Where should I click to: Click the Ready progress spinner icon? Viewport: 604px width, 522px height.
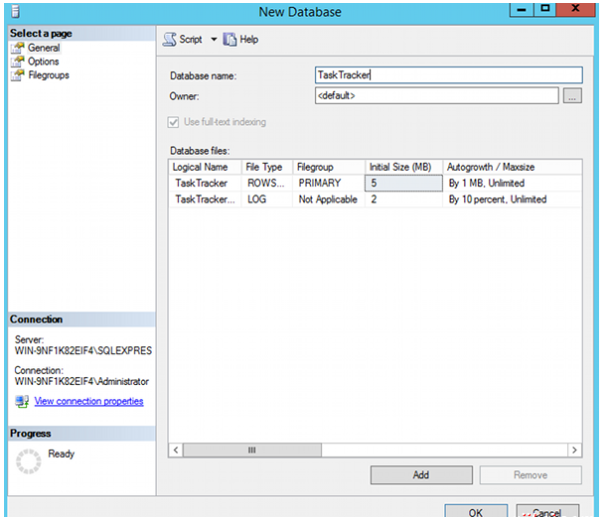29,461
